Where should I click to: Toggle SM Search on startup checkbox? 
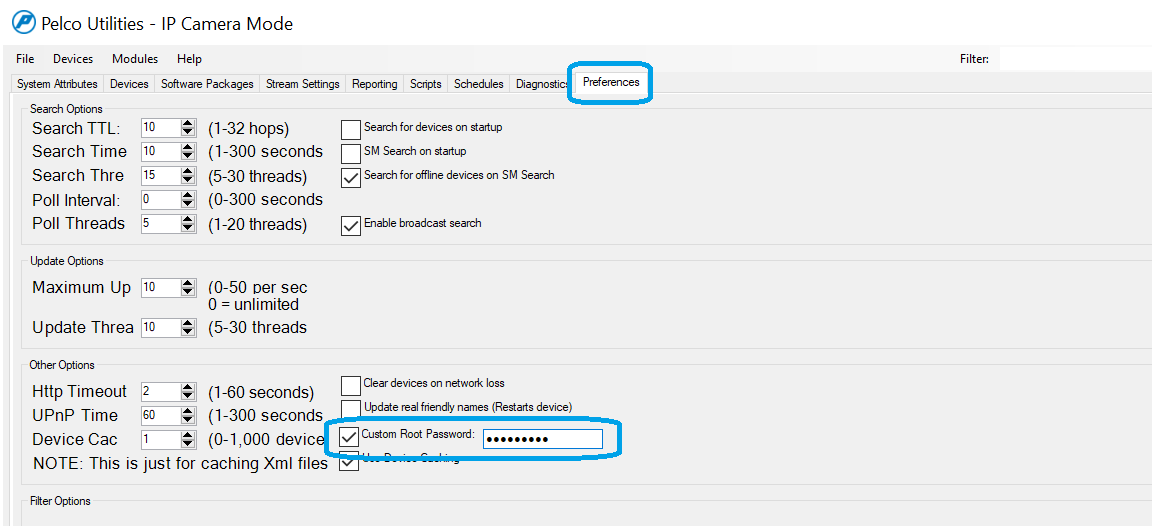tap(350, 153)
